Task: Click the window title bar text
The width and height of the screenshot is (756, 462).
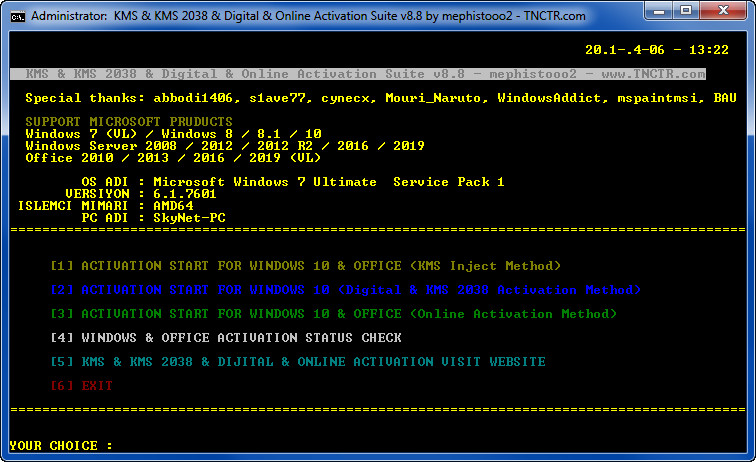Action: [309, 16]
